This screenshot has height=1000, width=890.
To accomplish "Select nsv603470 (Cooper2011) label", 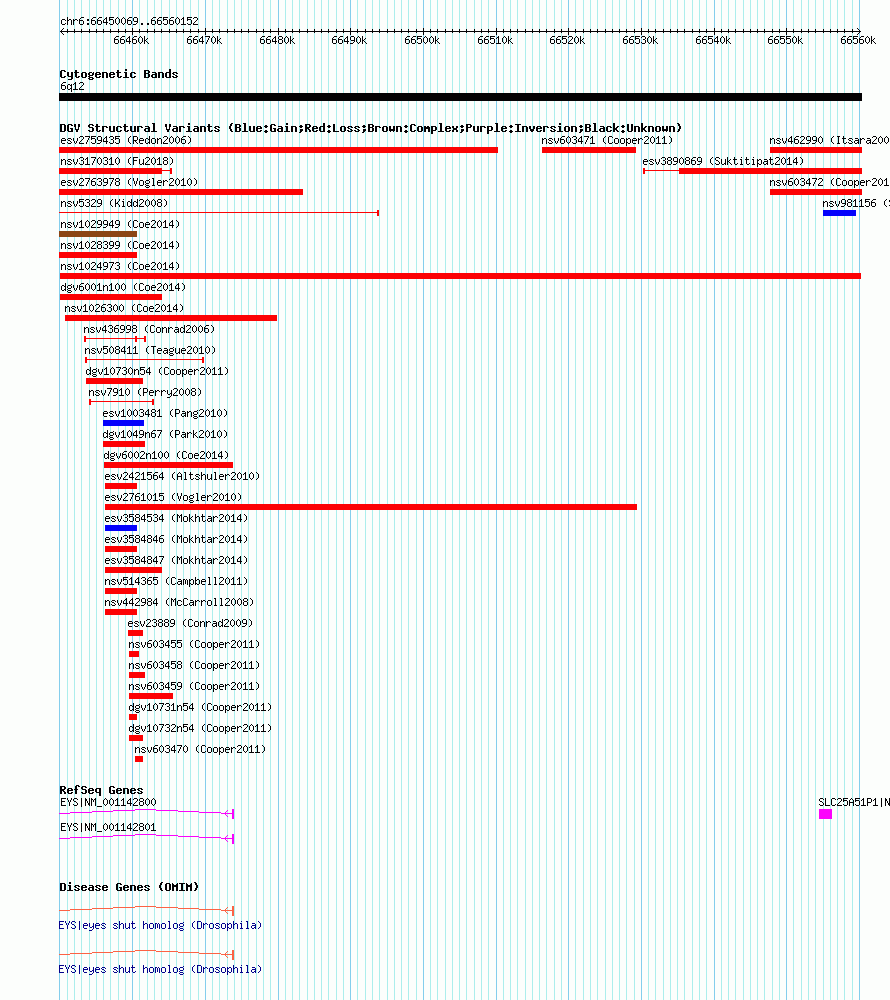I will (200, 749).
